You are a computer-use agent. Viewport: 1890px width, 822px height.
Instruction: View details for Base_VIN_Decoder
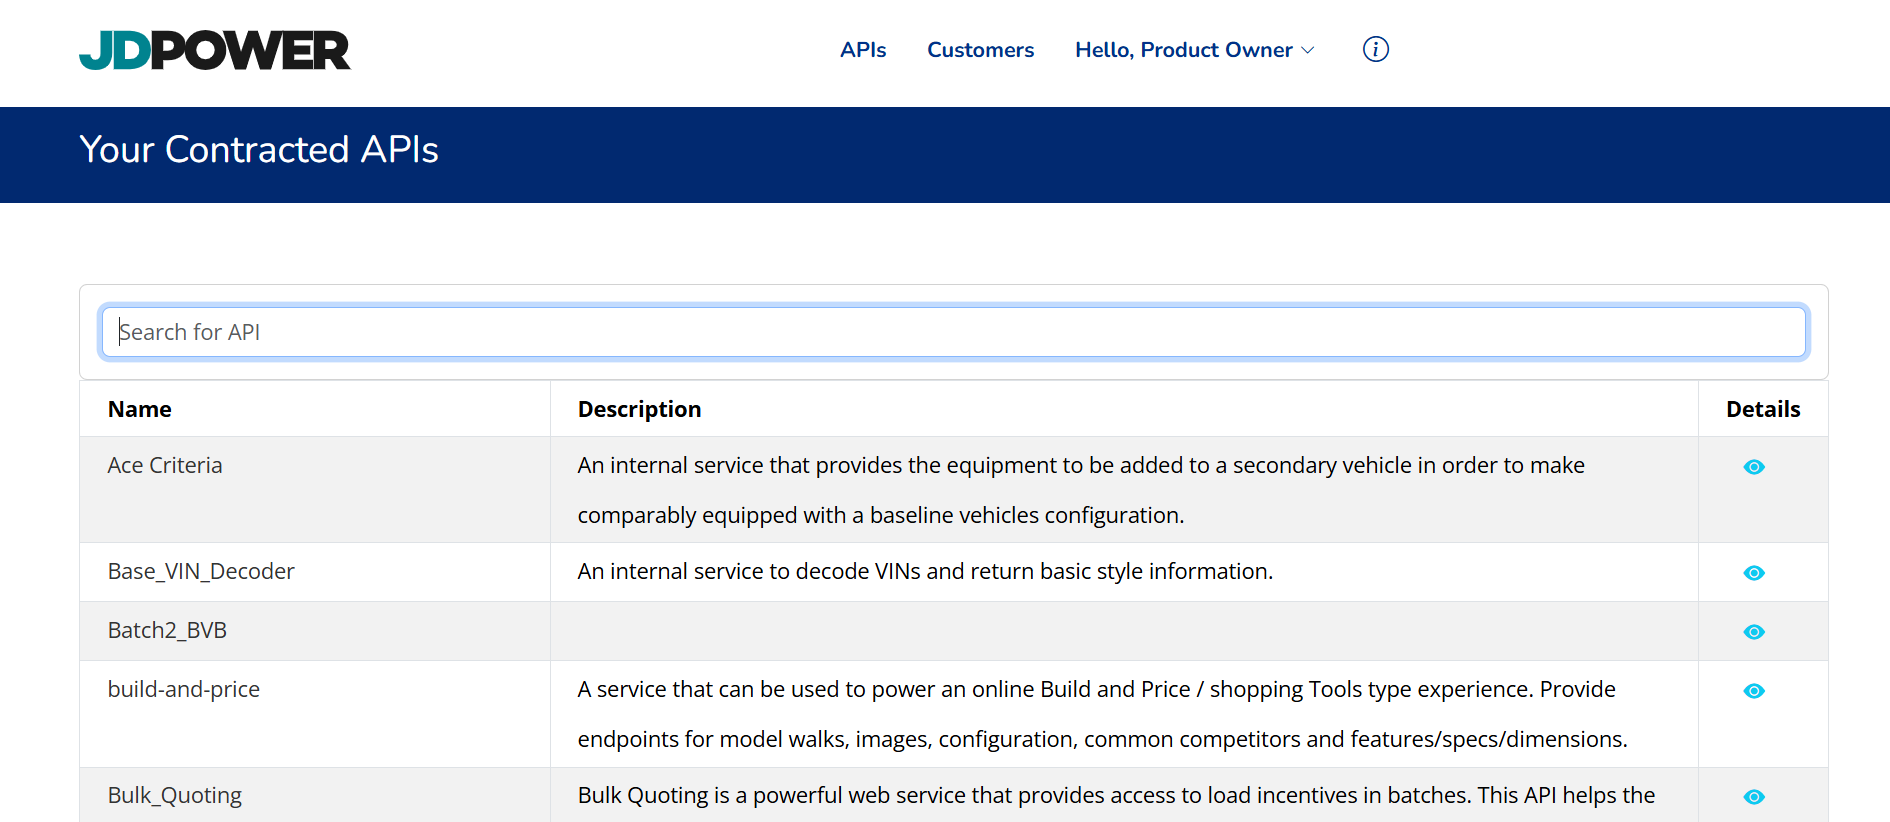[x=1753, y=573]
